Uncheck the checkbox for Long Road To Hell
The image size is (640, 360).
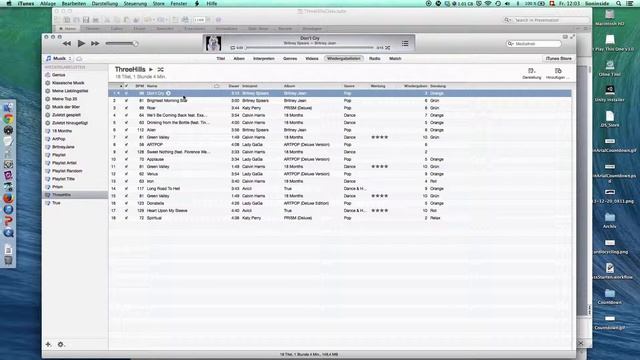[126, 189]
